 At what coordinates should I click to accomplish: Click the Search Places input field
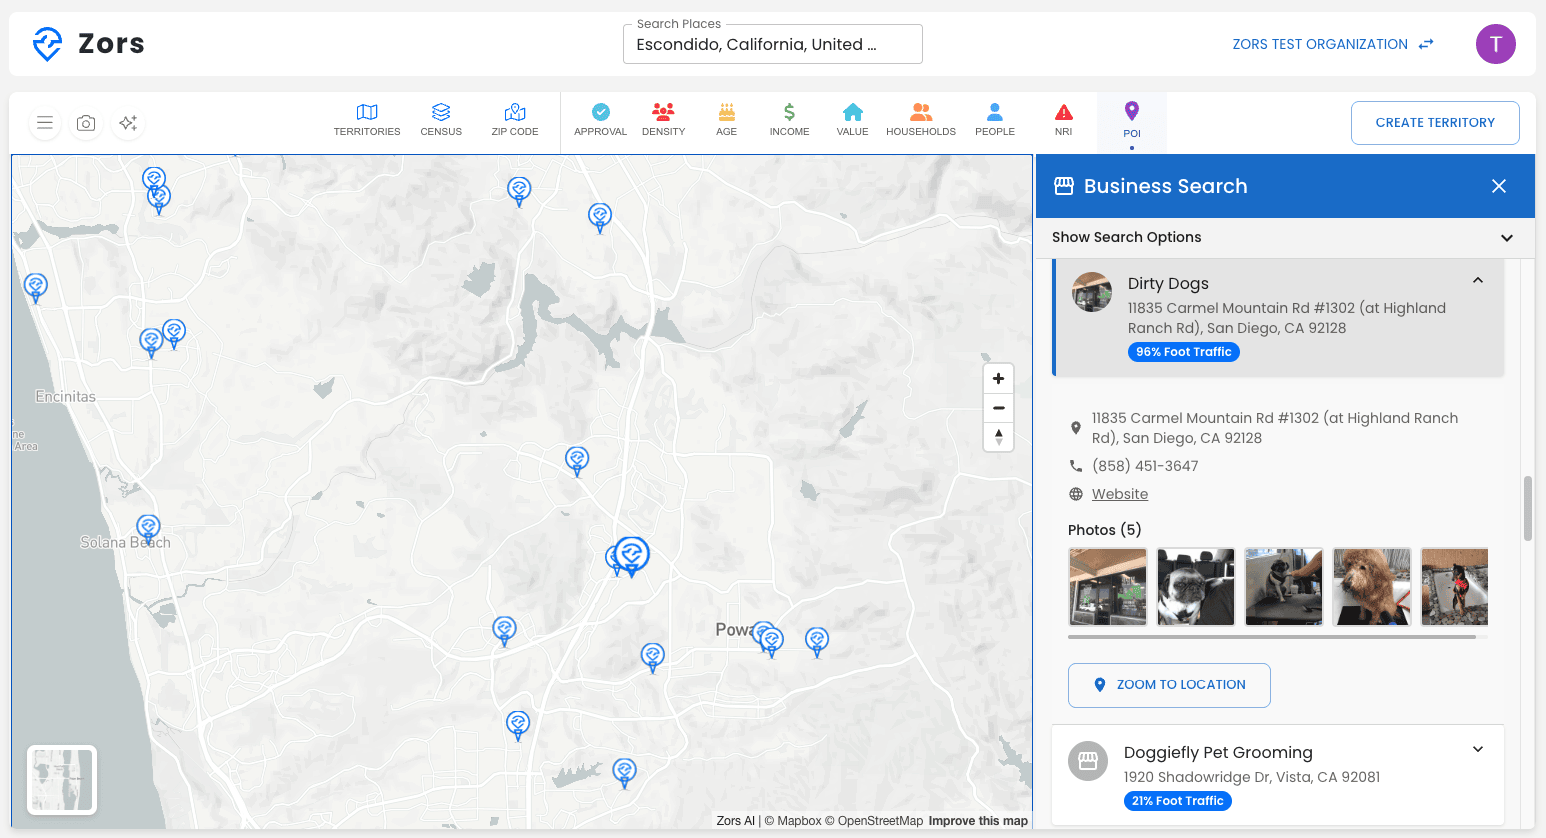coord(772,43)
